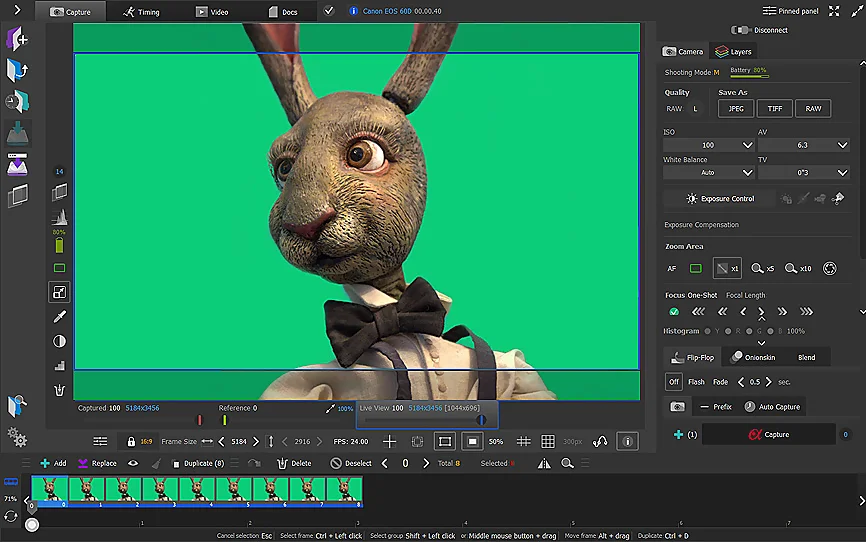866x542 pixels.
Task: Switch to the Timing tab
Action: pos(141,12)
